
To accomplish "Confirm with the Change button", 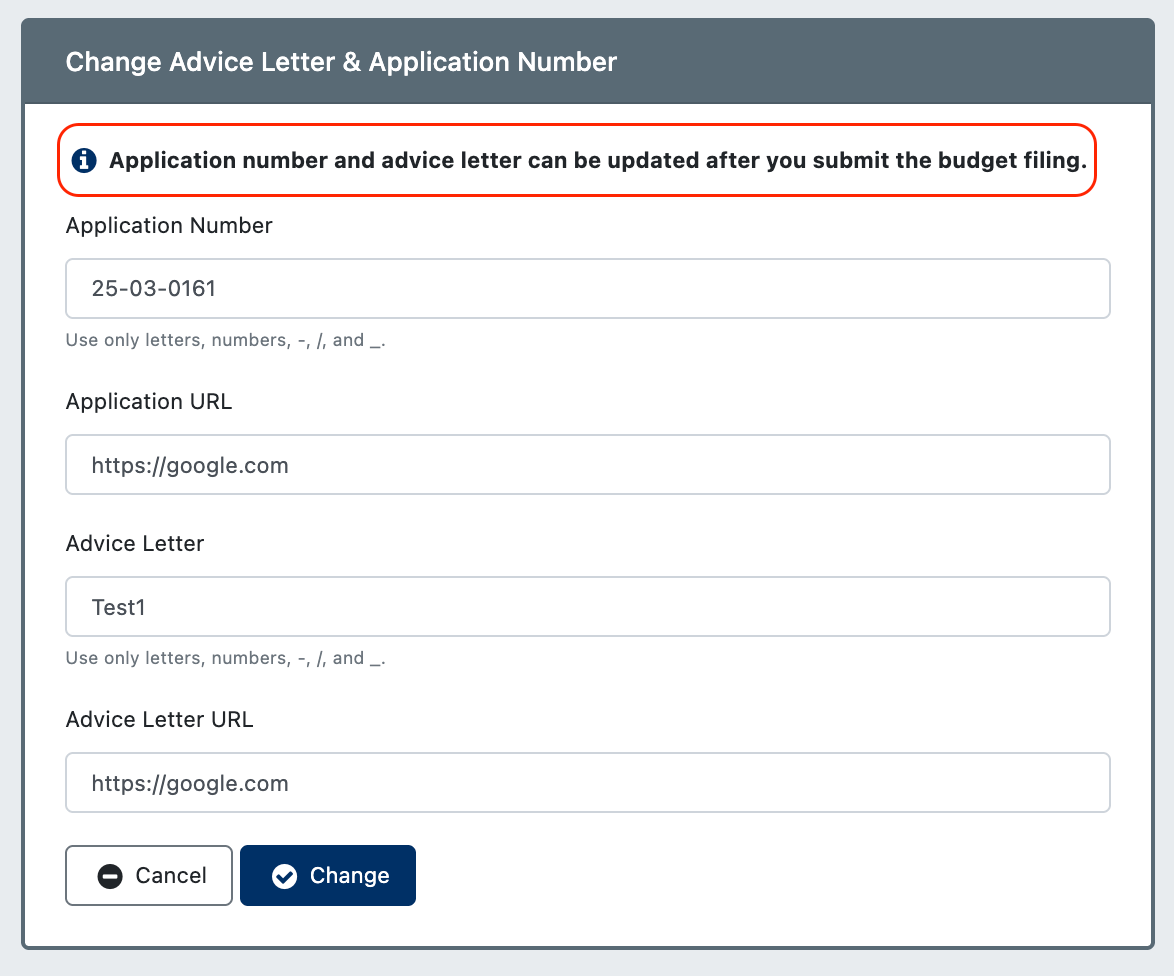I will [x=328, y=876].
